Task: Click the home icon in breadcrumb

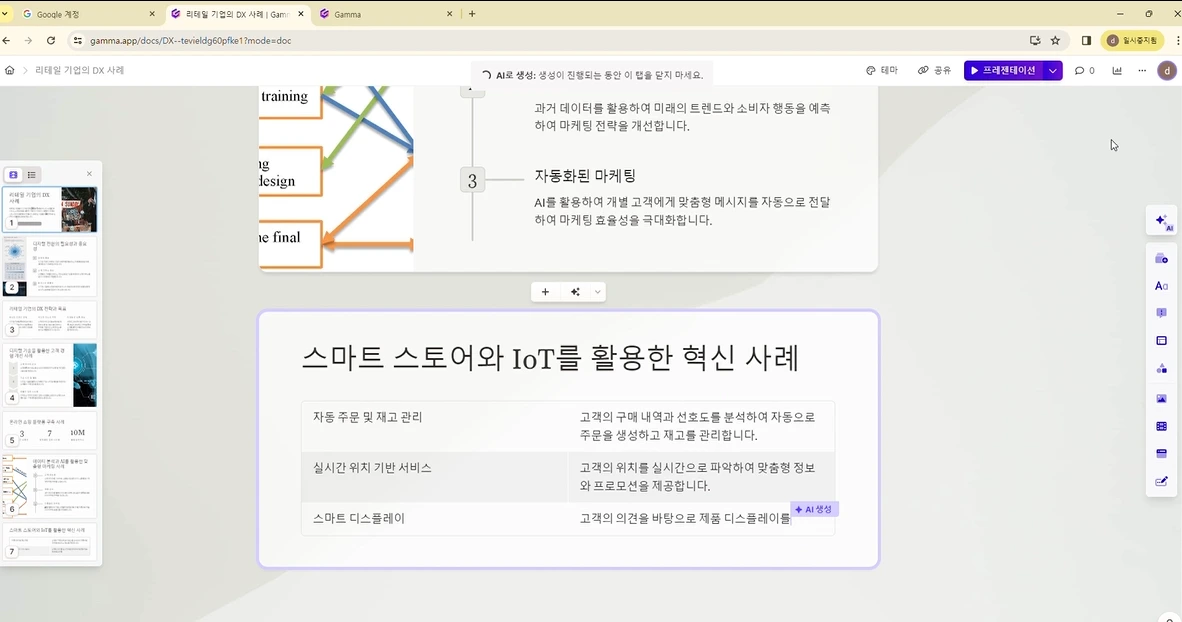Action: pyautogui.click(x=10, y=70)
